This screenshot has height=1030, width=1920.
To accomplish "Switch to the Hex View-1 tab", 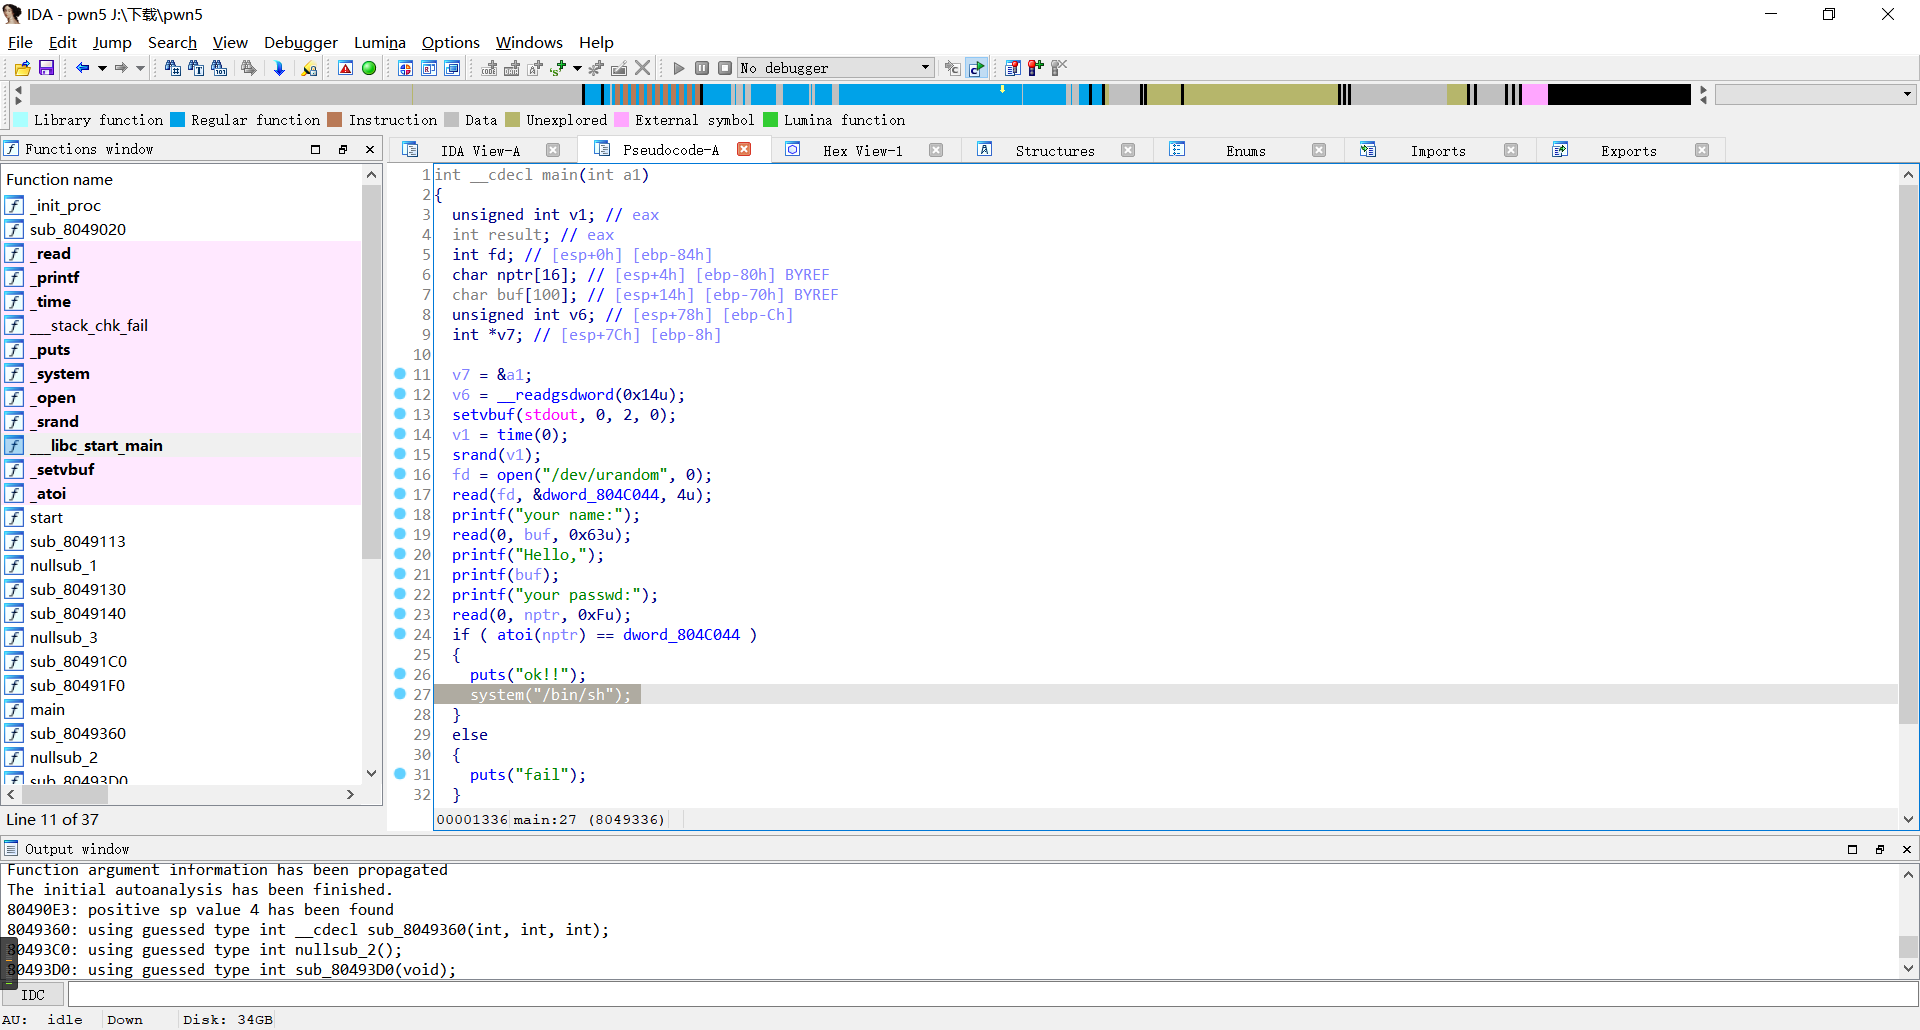I will (862, 150).
